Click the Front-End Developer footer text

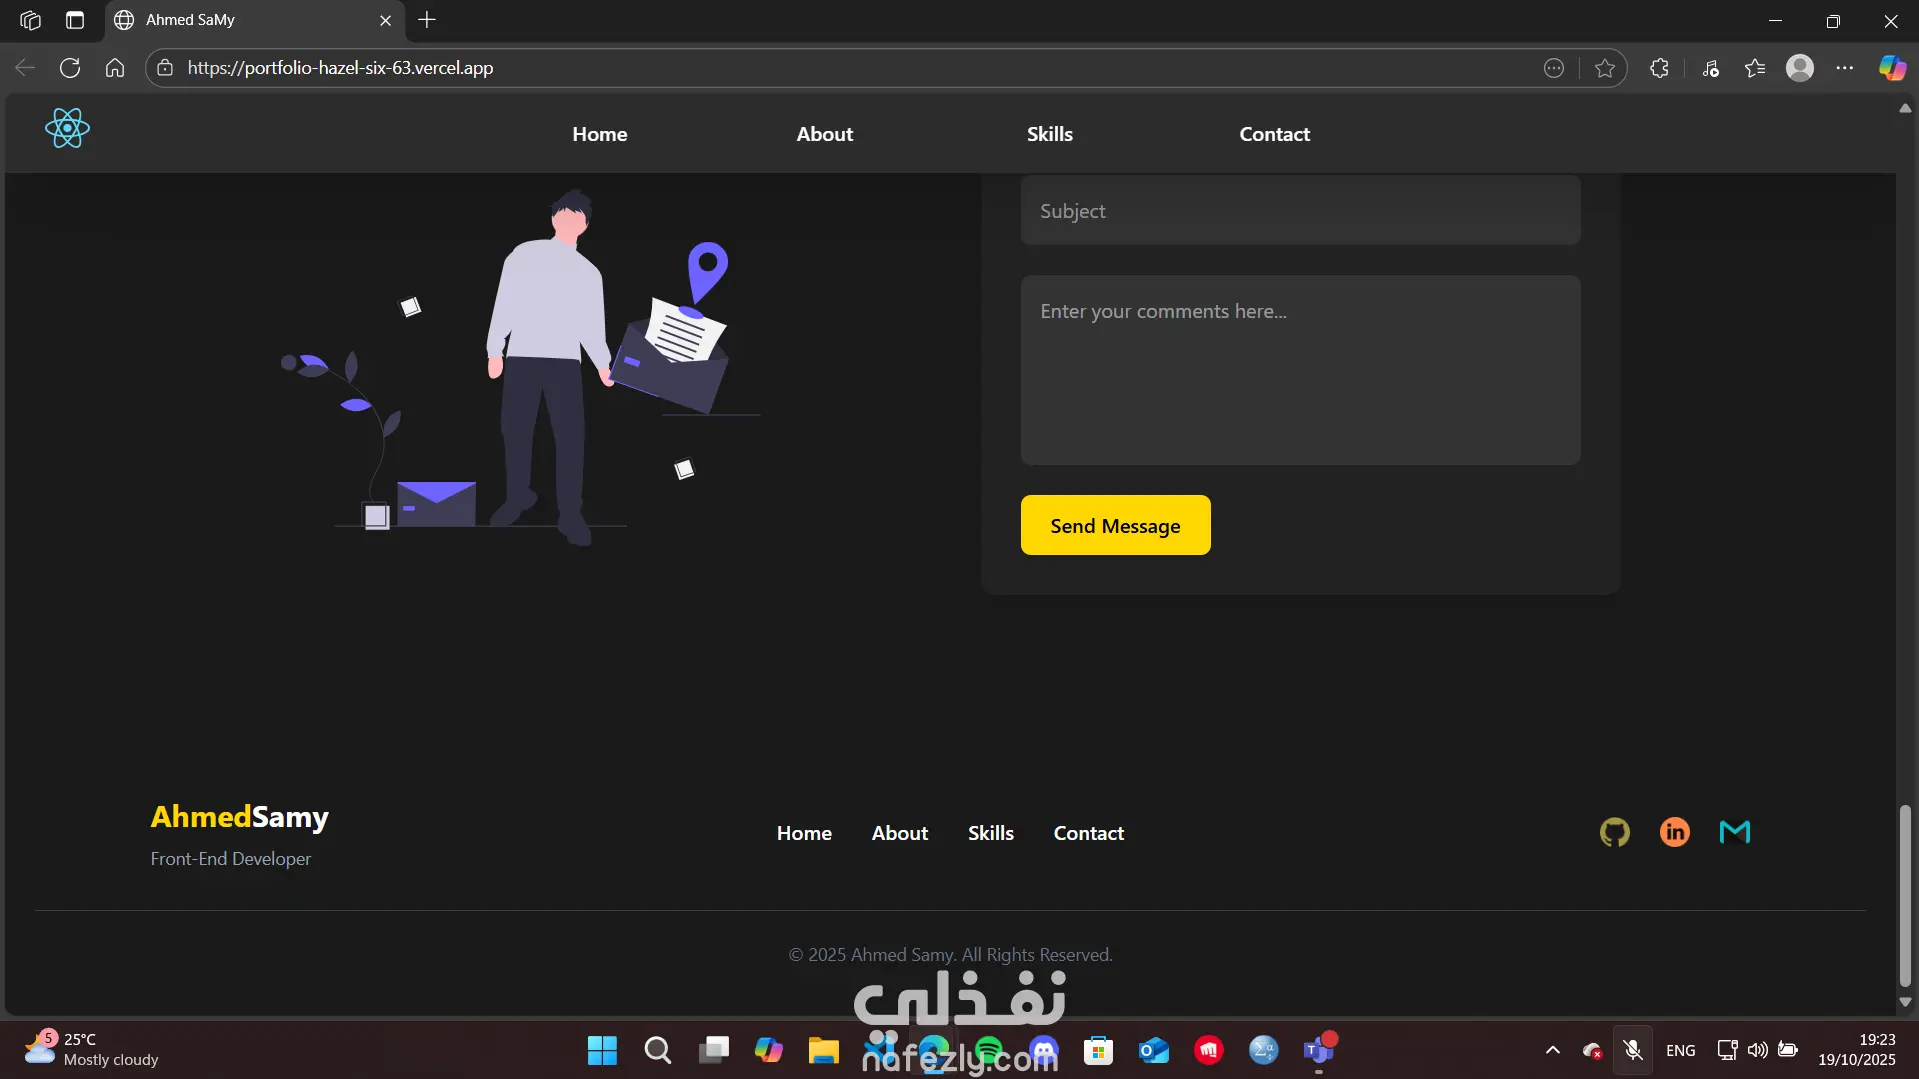coord(231,859)
